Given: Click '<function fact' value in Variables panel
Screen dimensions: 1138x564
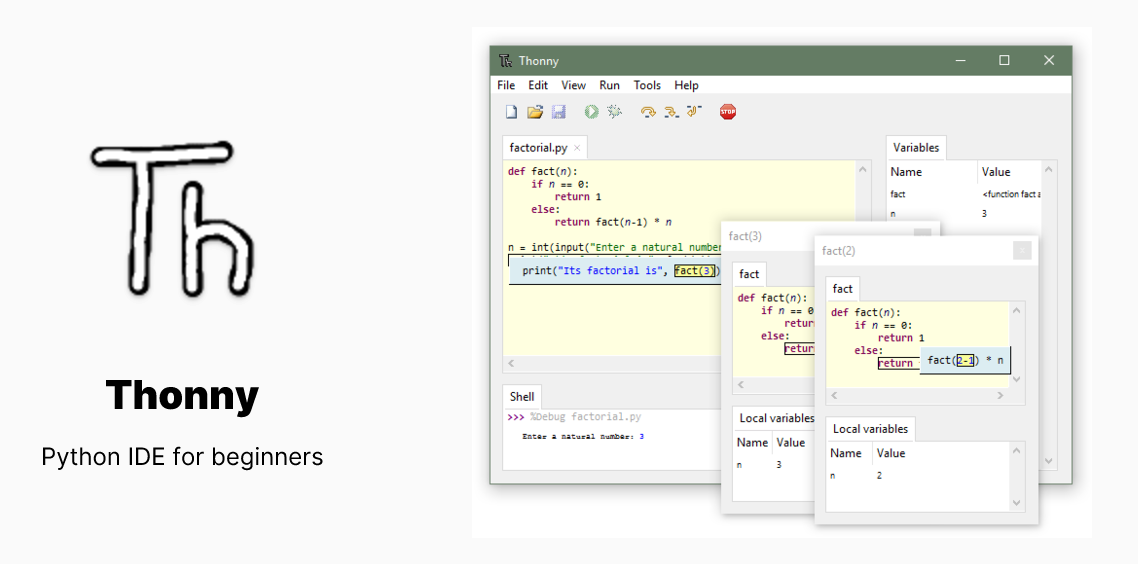Looking at the screenshot, I should (1011, 194).
